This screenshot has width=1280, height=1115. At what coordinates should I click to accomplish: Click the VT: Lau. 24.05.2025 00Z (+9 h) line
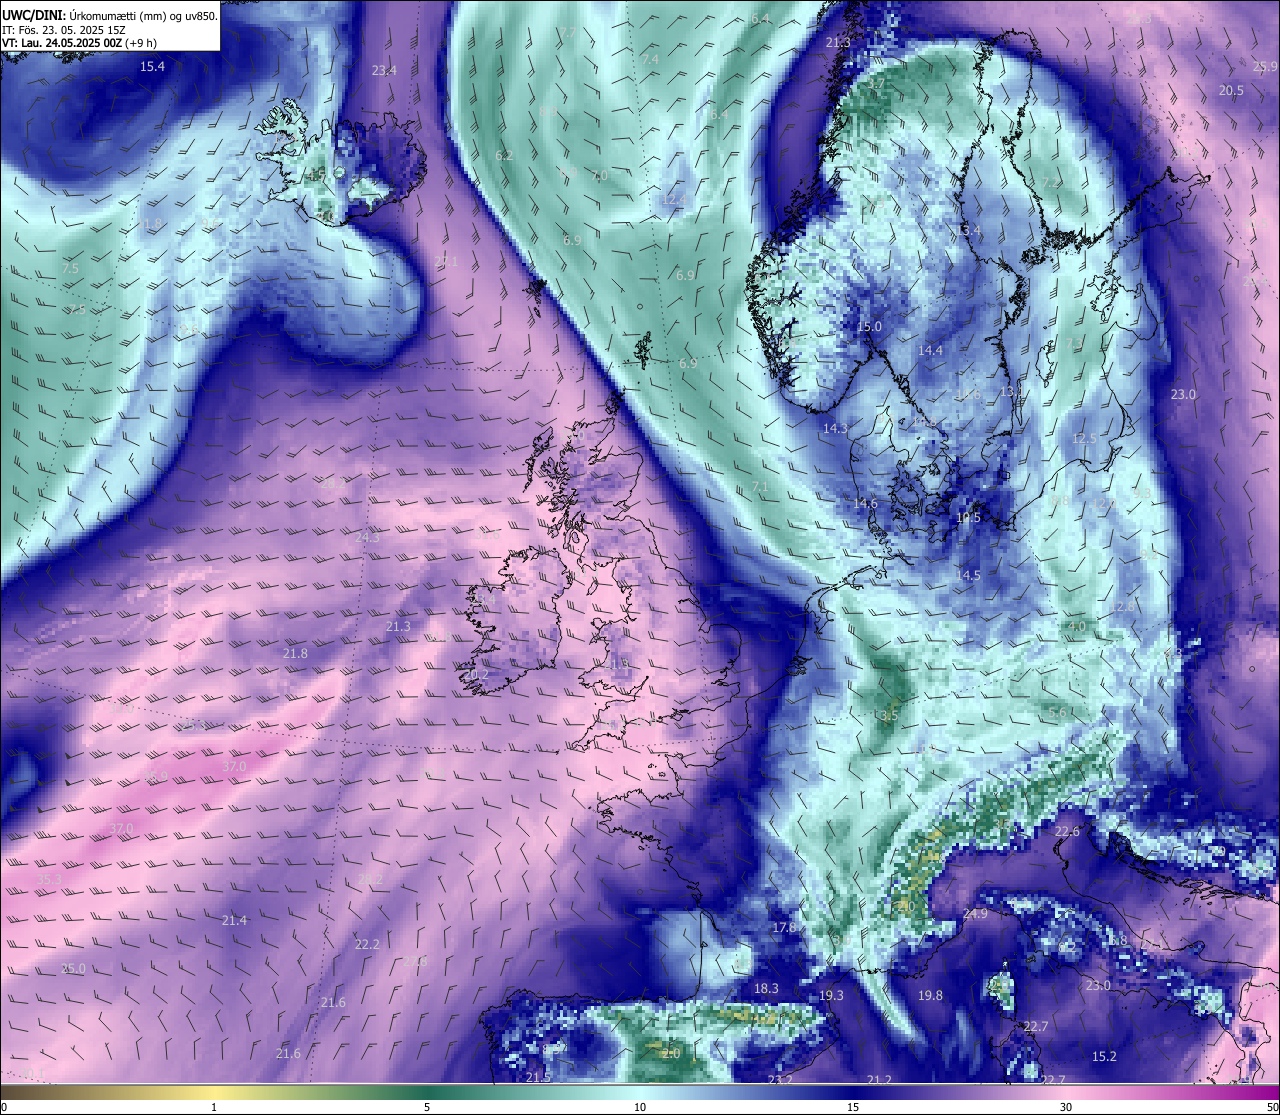(80, 43)
